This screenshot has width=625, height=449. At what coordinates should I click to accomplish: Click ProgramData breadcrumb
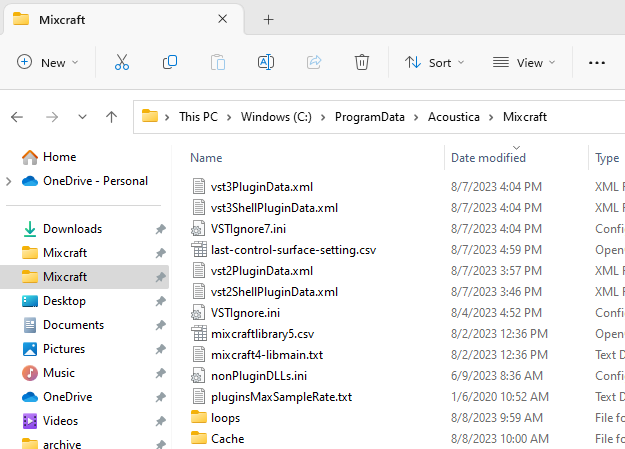point(369,117)
